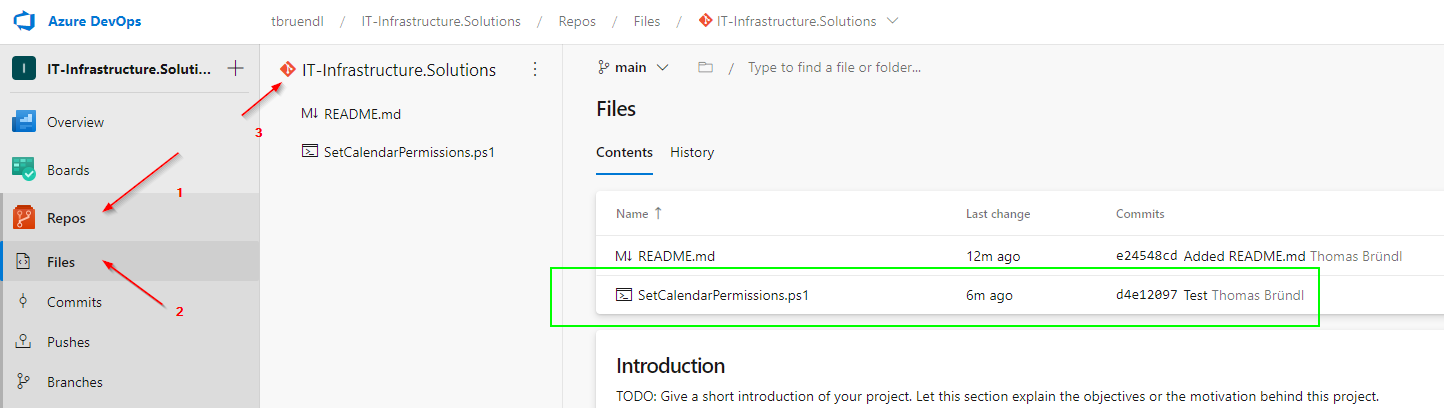1444x408 pixels.
Task: Click the Azure DevOps logo icon
Action: (x=24, y=20)
